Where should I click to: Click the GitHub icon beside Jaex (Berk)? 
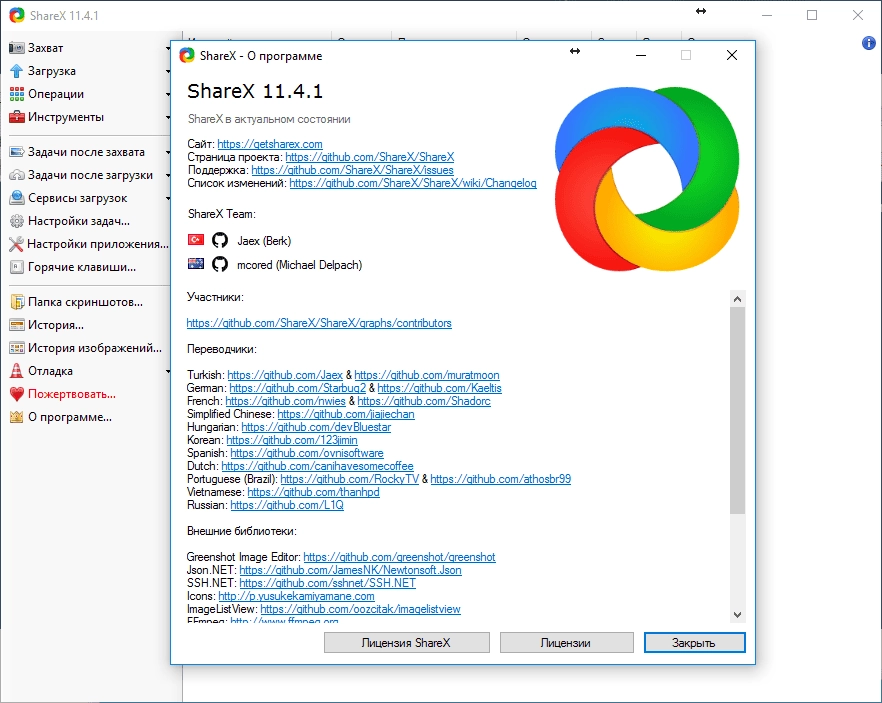pyautogui.click(x=220, y=240)
